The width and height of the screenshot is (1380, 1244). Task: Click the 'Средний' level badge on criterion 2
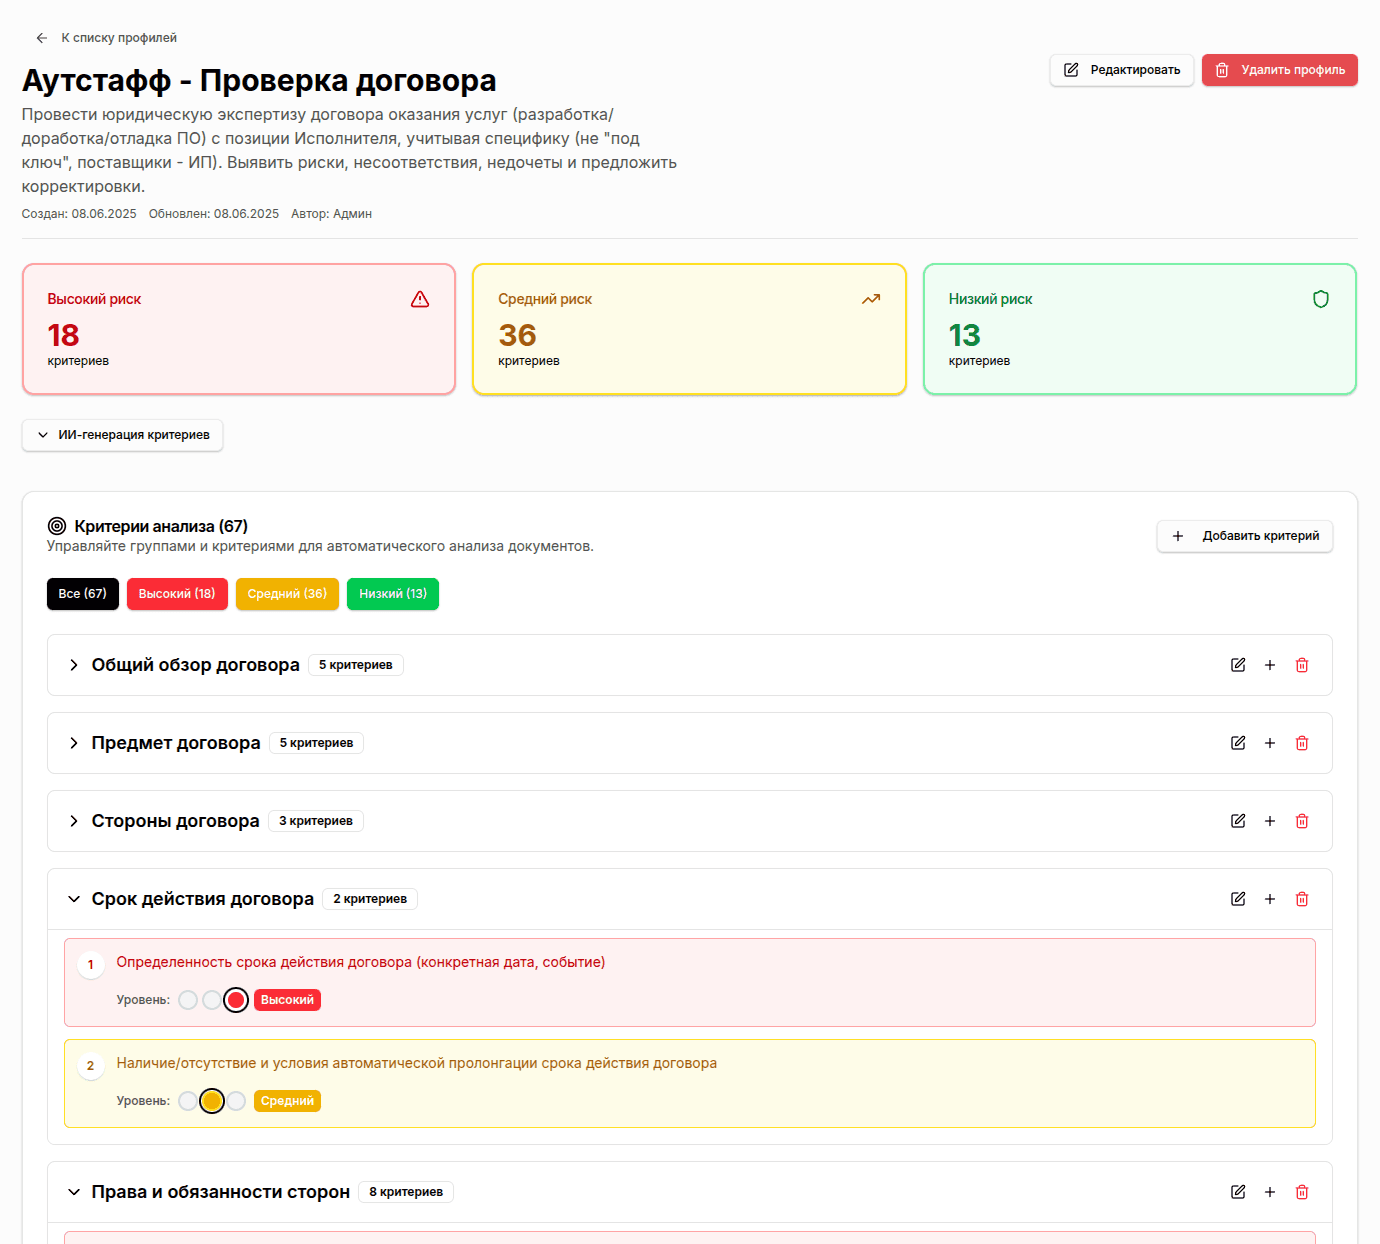[x=288, y=1101]
